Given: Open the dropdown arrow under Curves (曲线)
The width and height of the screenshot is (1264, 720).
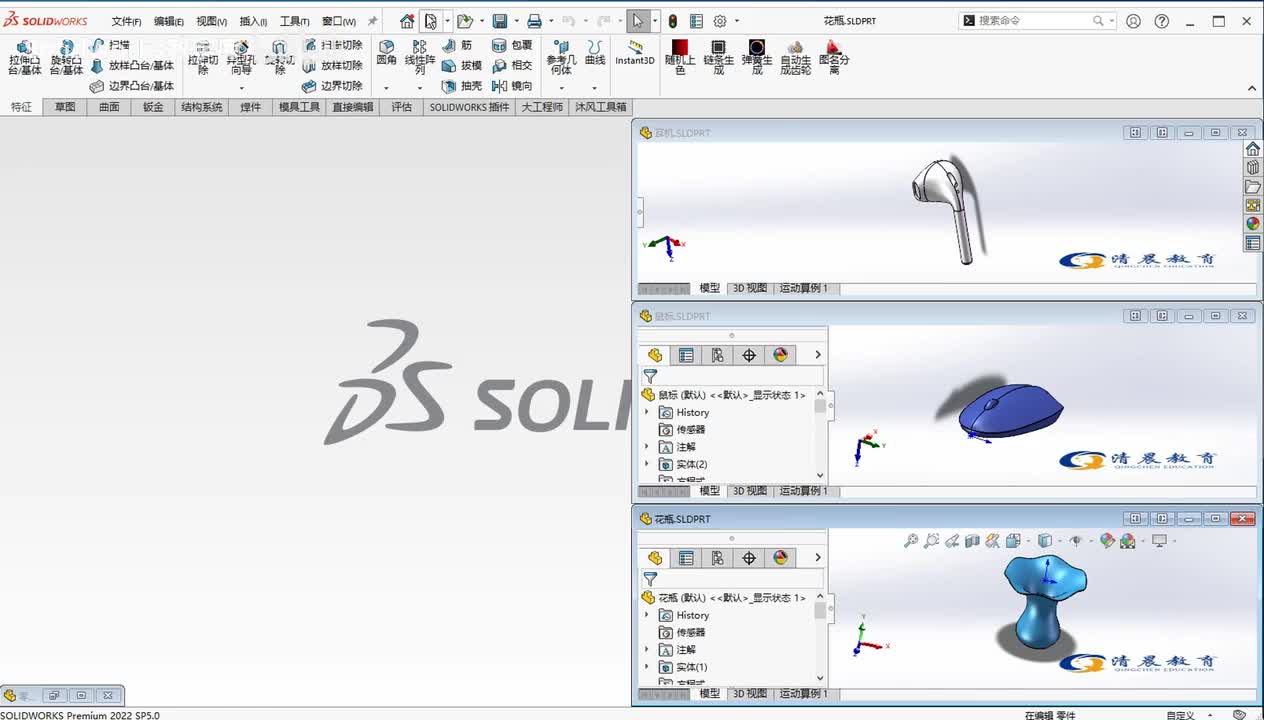Looking at the screenshot, I should tap(595, 87).
